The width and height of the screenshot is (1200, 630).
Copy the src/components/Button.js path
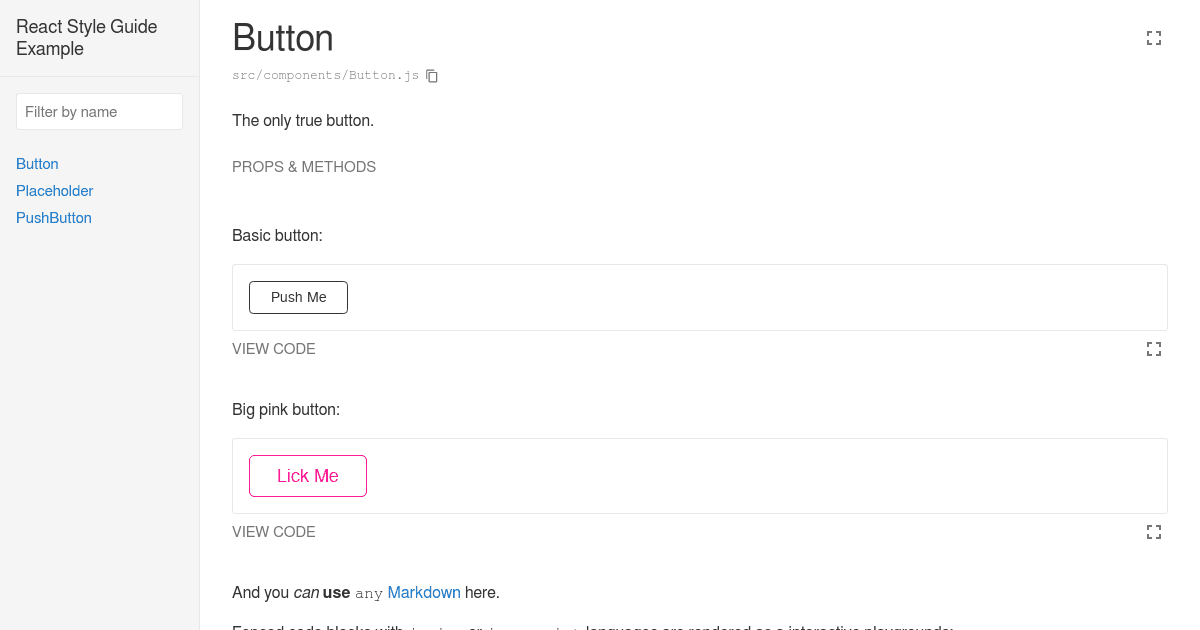pyautogui.click(x=431, y=75)
